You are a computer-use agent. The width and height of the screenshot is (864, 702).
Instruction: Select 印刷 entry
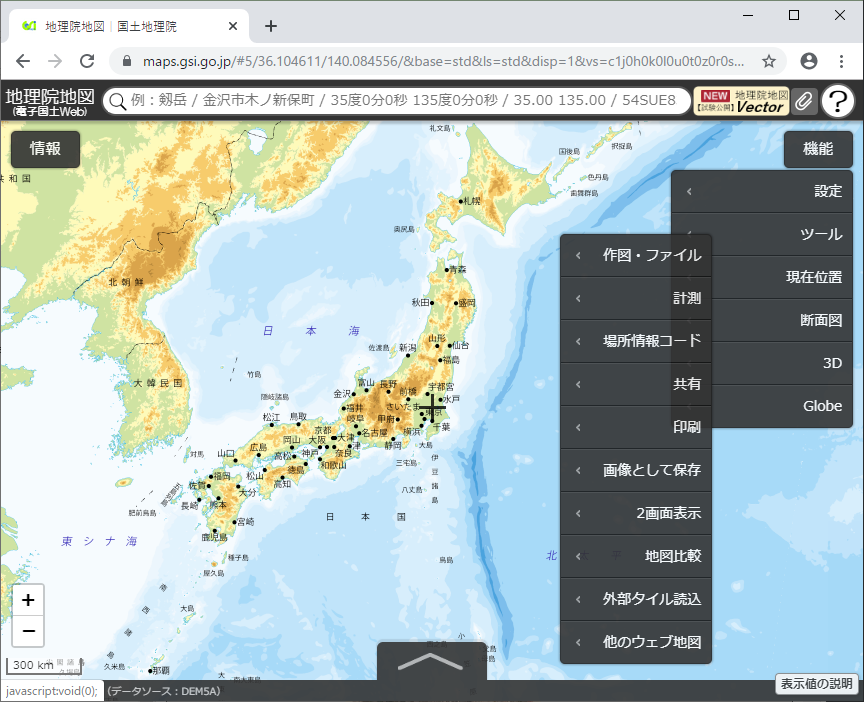coord(636,427)
